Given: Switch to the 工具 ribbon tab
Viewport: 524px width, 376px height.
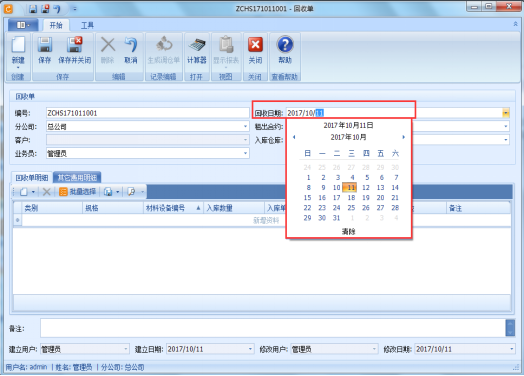Looking at the screenshot, I should (87, 25).
